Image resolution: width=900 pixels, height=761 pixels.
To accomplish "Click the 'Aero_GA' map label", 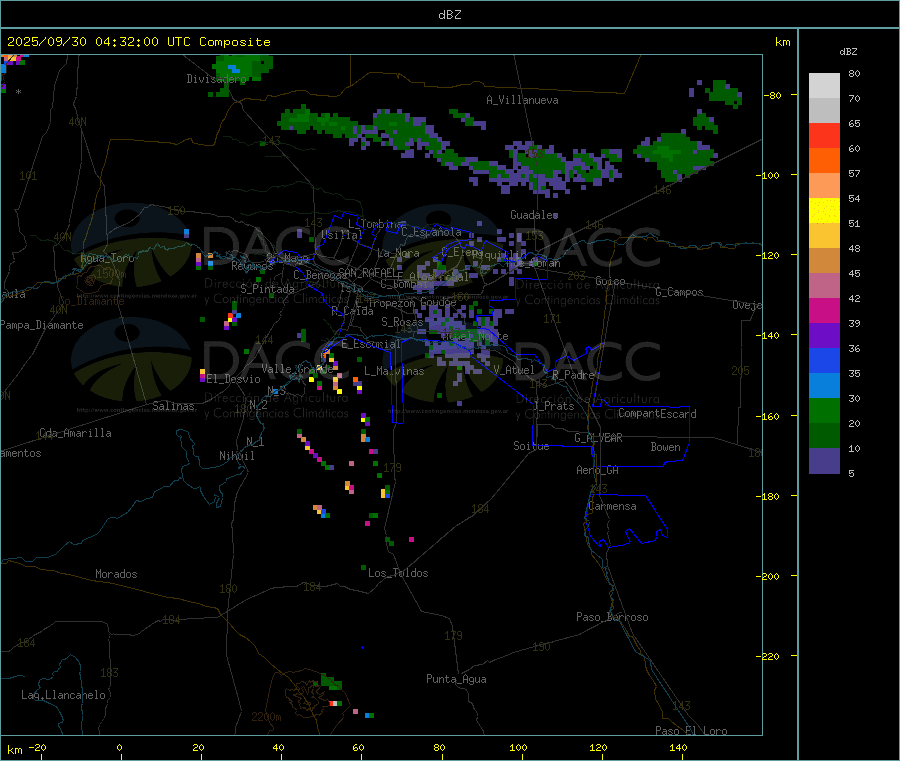I will click(x=598, y=469).
